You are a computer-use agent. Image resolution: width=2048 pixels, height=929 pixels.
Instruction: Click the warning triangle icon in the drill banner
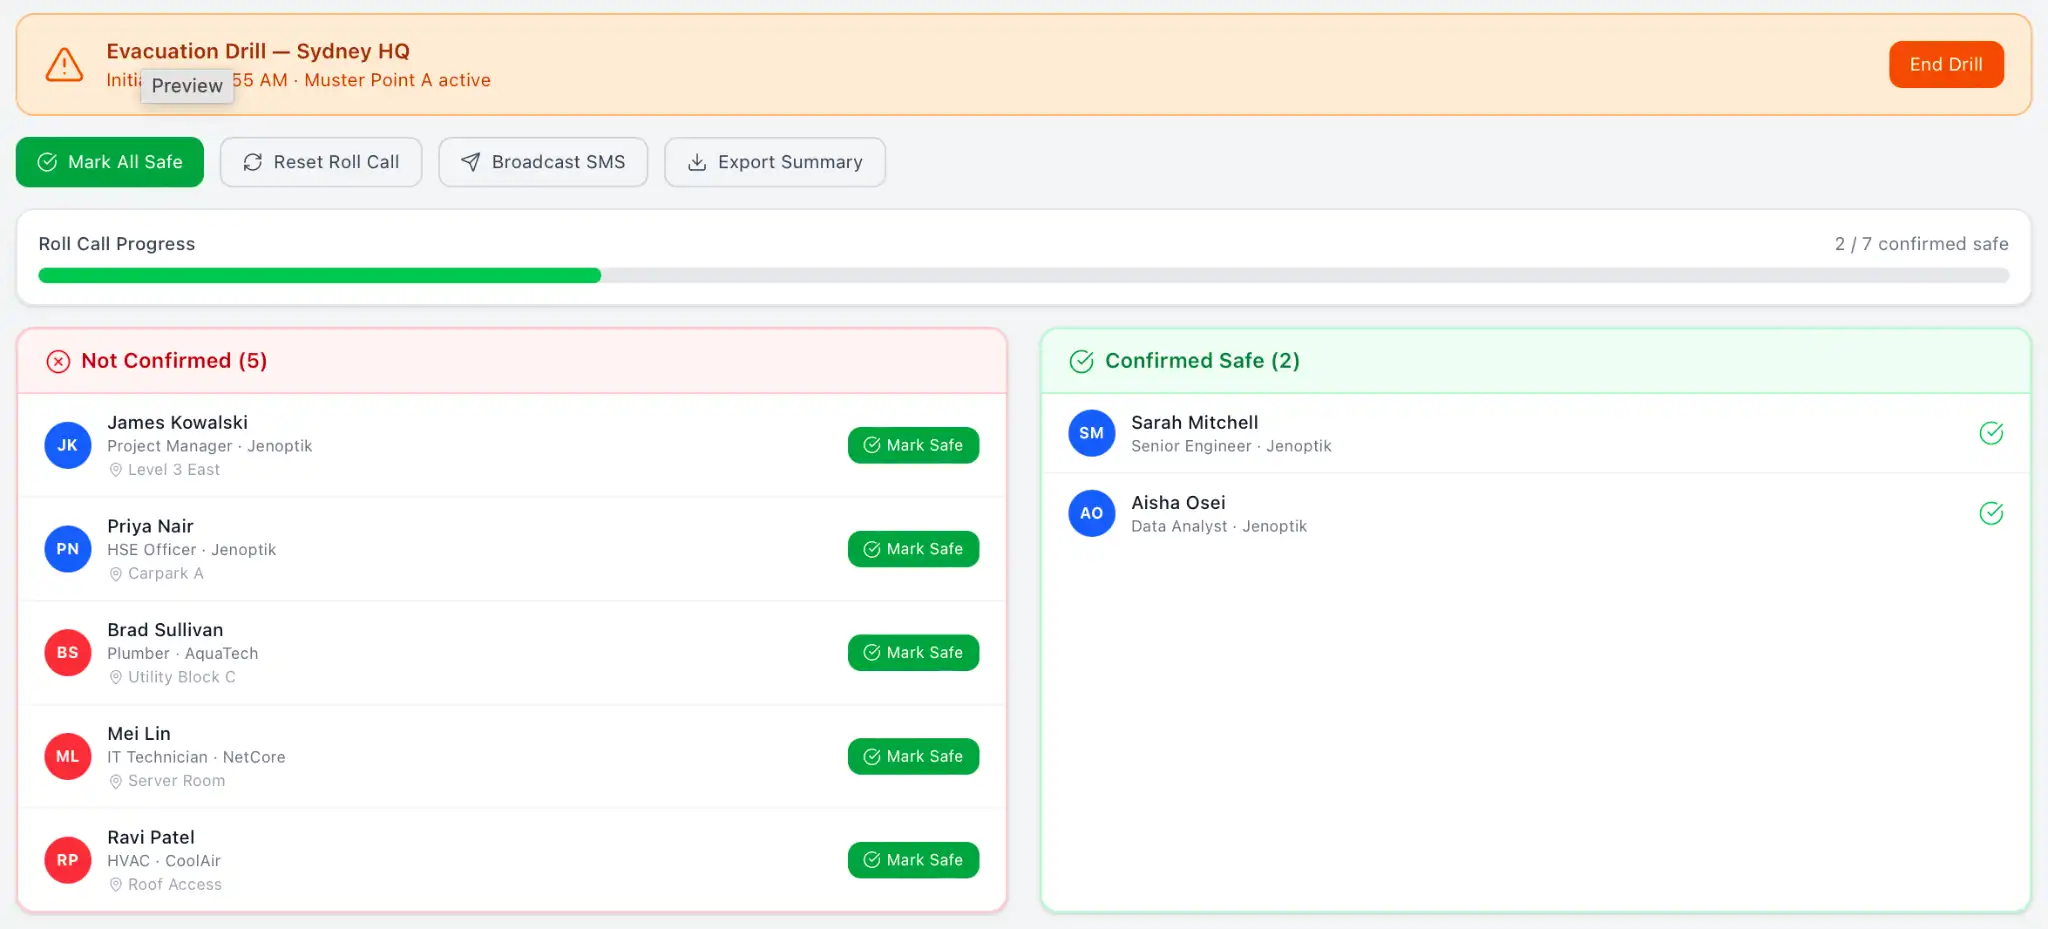[64, 65]
